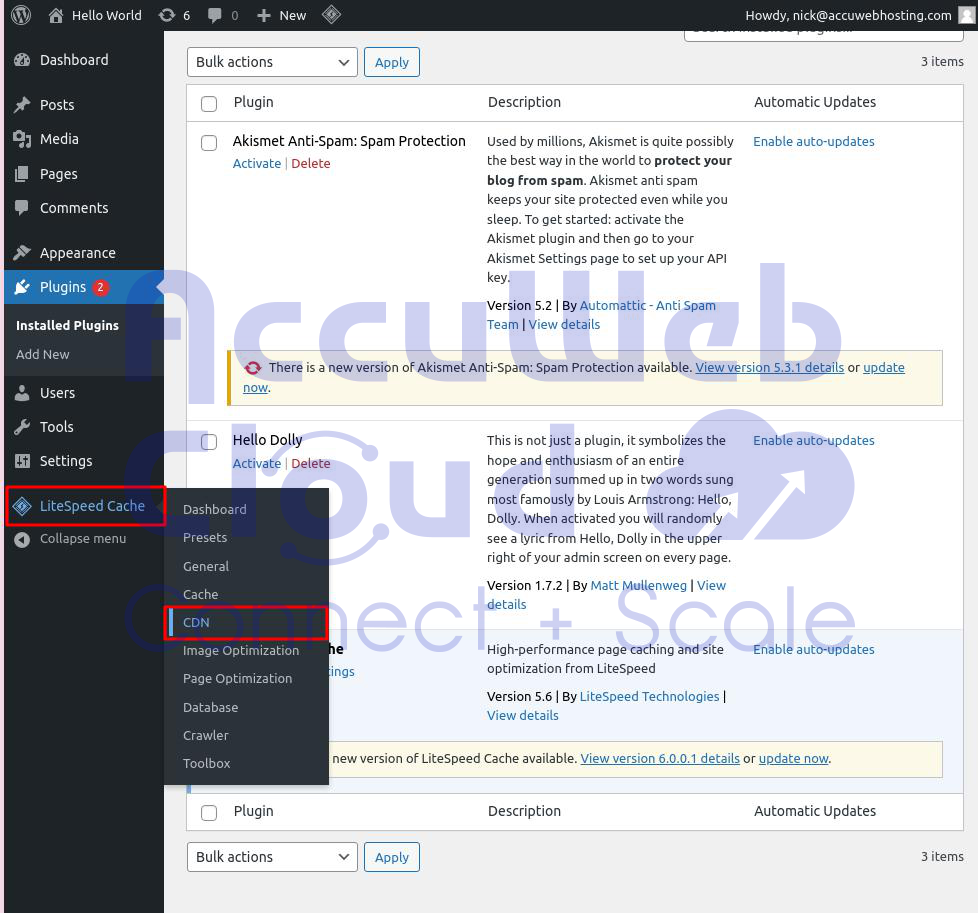Click the WordPress logo icon in admin bar
This screenshot has width=978, height=913.
pyautogui.click(x=21, y=15)
